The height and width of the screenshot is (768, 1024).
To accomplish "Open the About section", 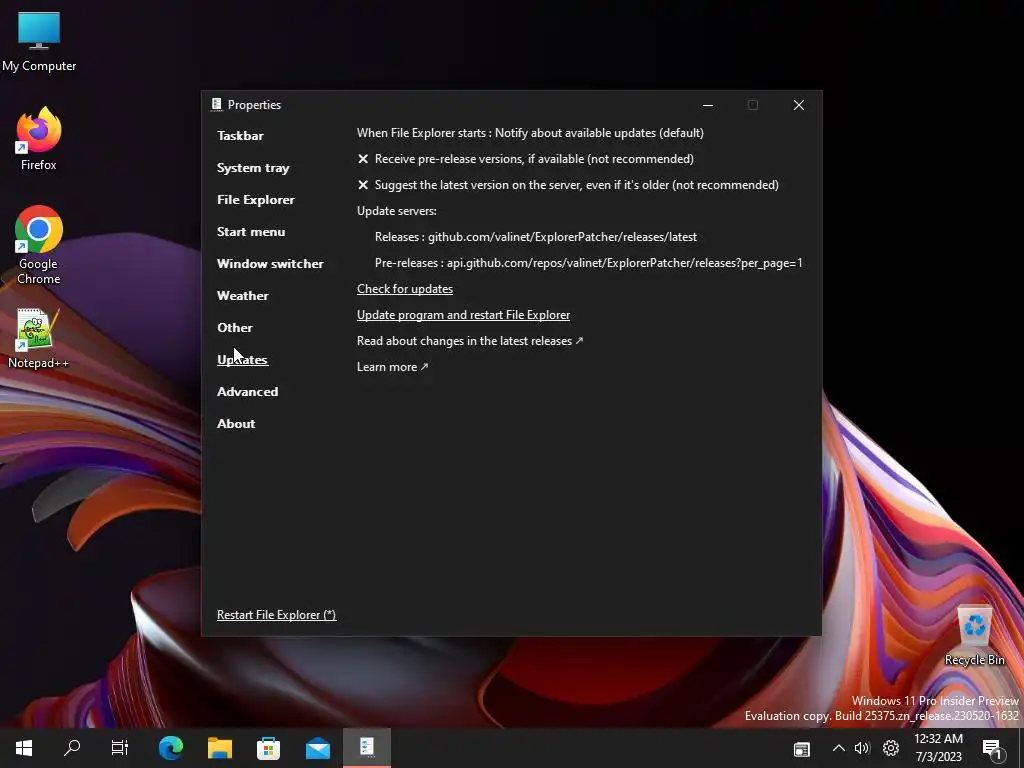I will [236, 424].
